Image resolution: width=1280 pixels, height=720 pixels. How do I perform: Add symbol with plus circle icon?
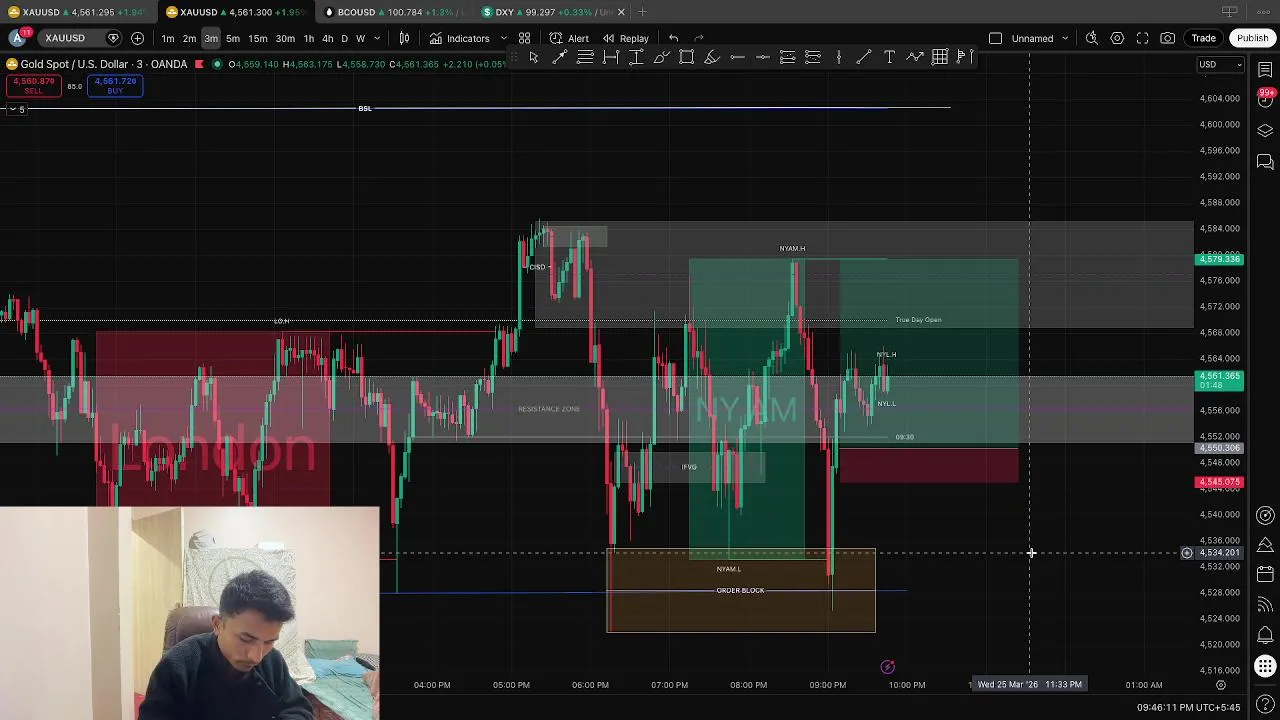click(x=137, y=38)
